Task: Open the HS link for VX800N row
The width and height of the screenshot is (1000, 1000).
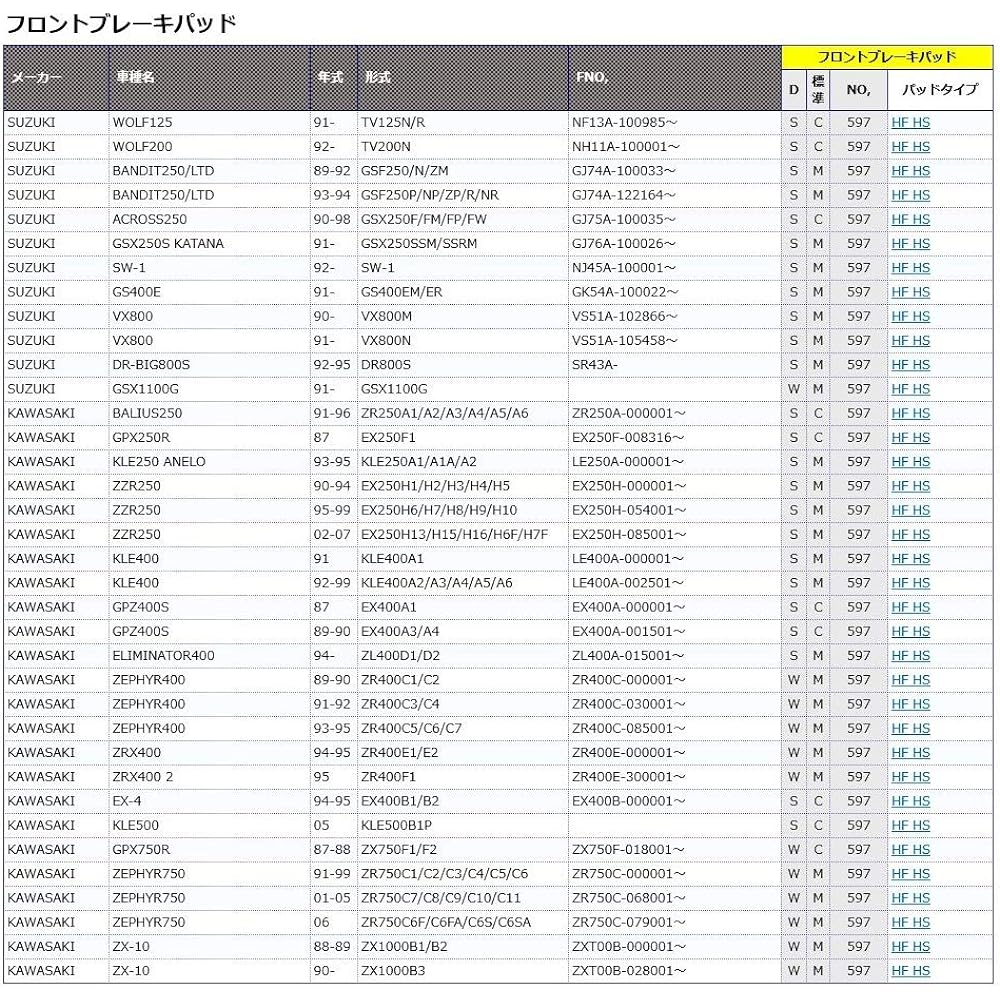Action: (920, 341)
